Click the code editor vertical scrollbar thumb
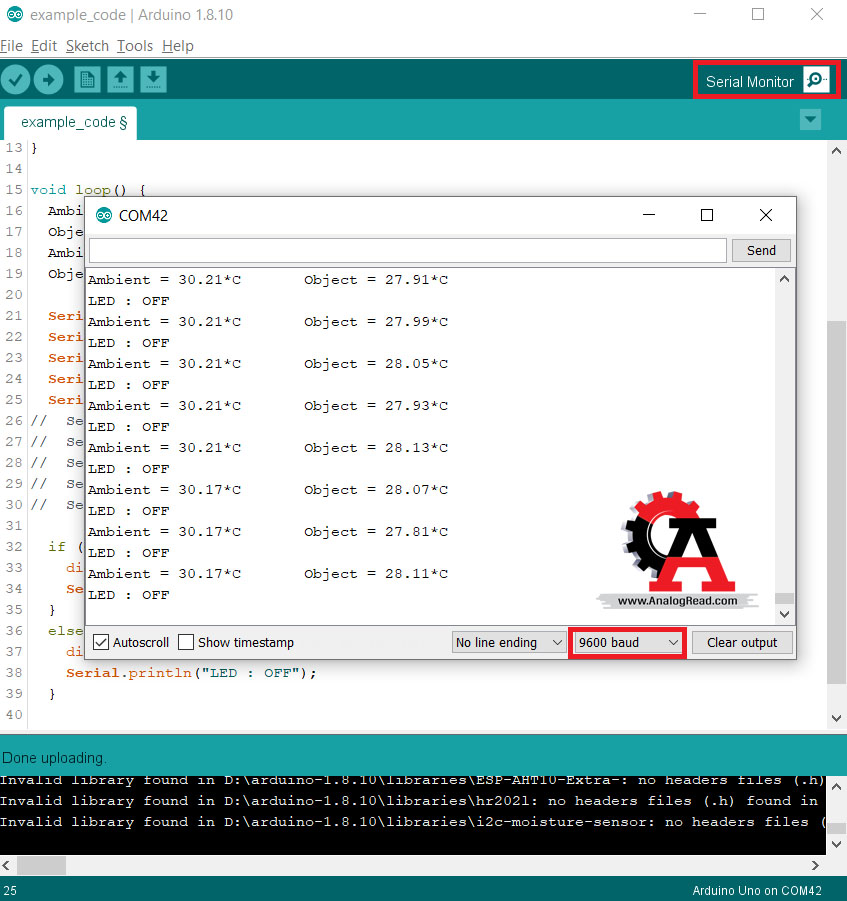This screenshot has height=901, width=847. (x=837, y=503)
